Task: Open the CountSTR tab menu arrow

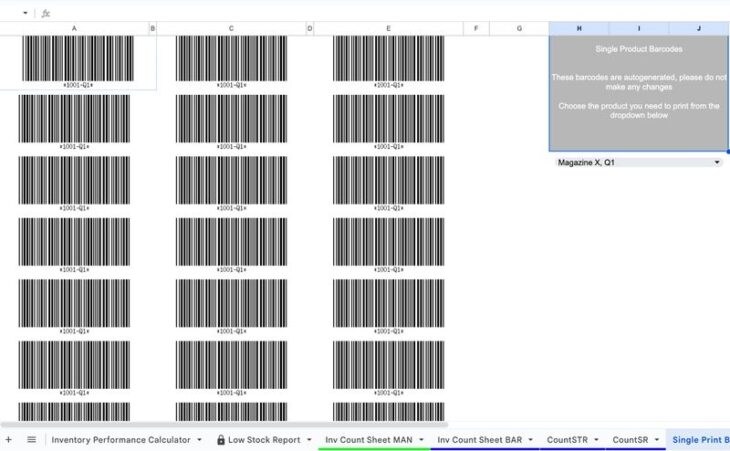Action: [597, 440]
